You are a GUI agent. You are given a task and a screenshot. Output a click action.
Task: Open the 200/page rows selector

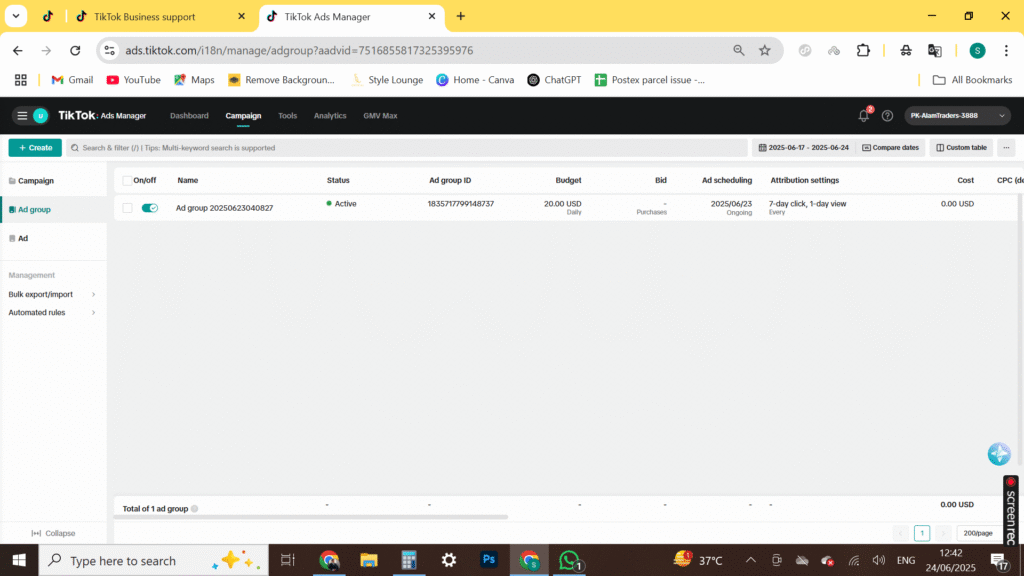[979, 533]
